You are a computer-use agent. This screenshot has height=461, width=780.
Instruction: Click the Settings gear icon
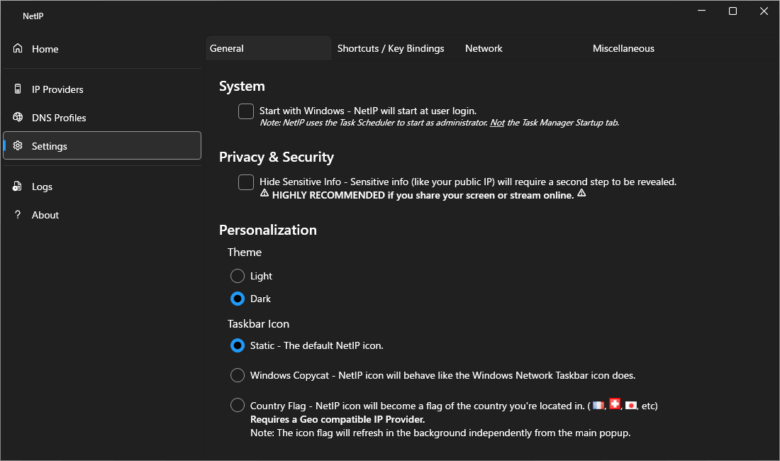[x=18, y=146]
